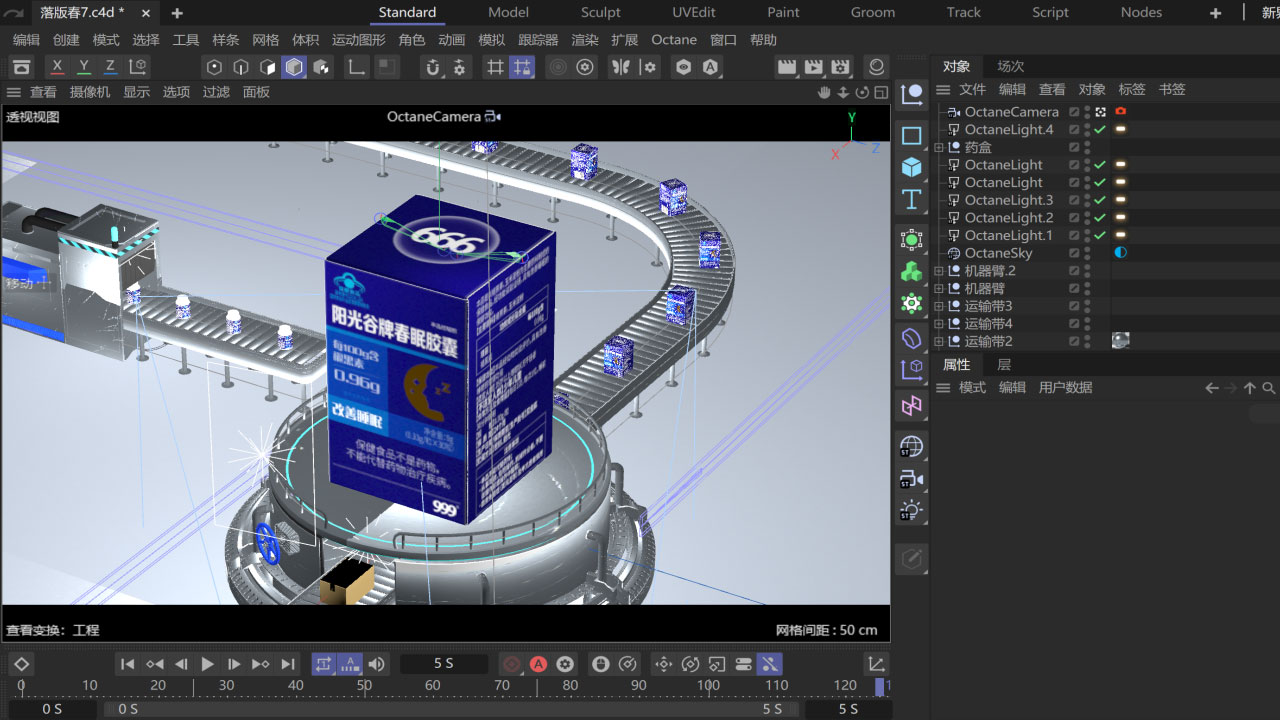The height and width of the screenshot is (720, 1280).
Task: Toggle the X axis lock
Action: point(57,67)
